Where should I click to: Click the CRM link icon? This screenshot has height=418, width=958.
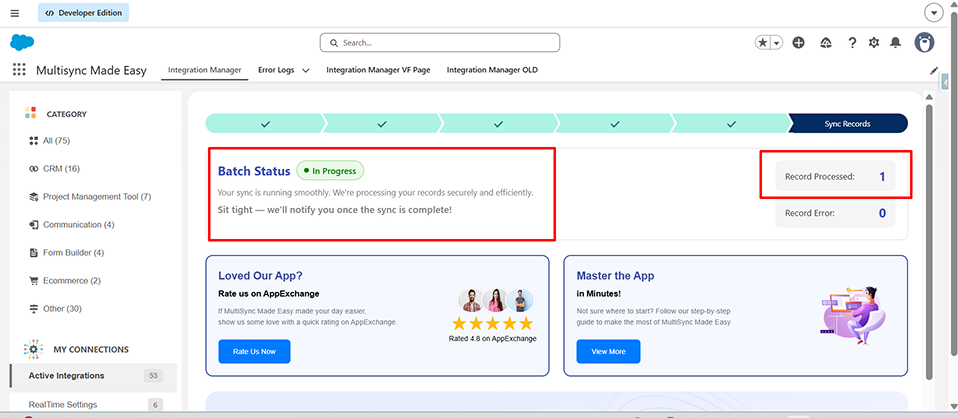coord(34,169)
